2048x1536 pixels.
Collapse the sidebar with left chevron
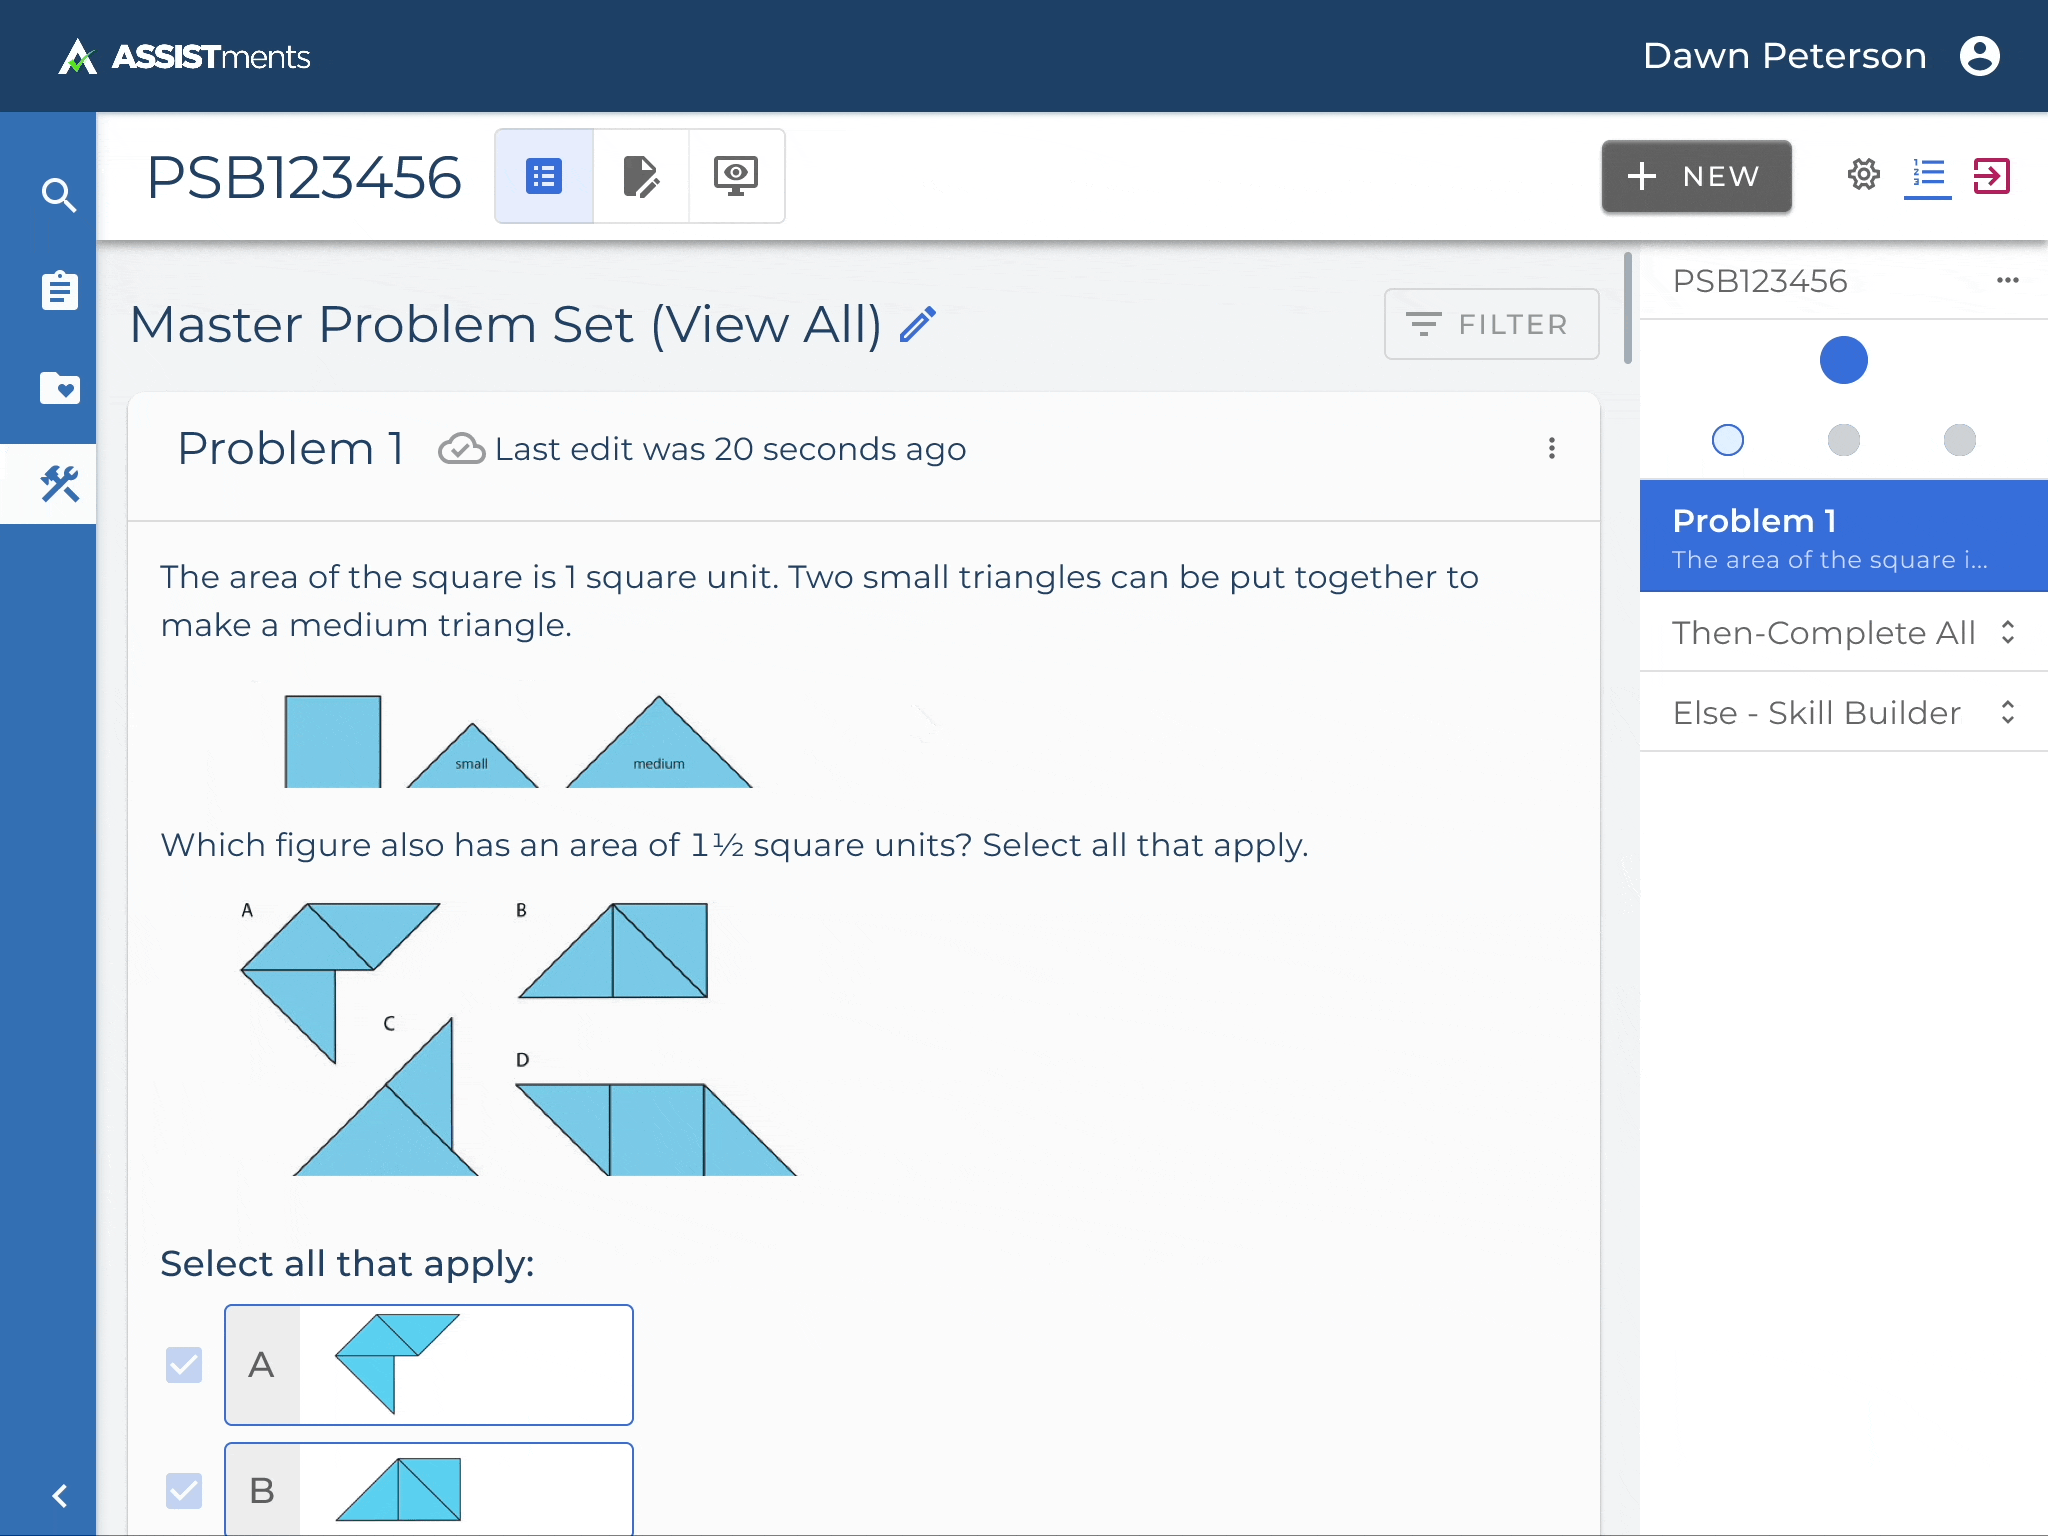click(x=59, y=1495)
